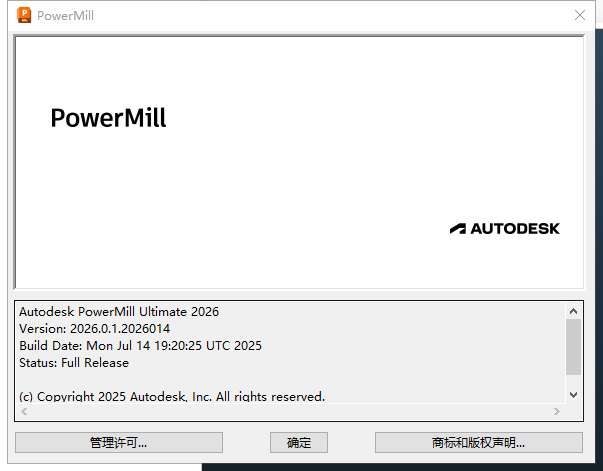Click the Version 2026.0.1.2026014 text line
The width and height of the screenshot is (603, 471).
[x=95, y=329]
